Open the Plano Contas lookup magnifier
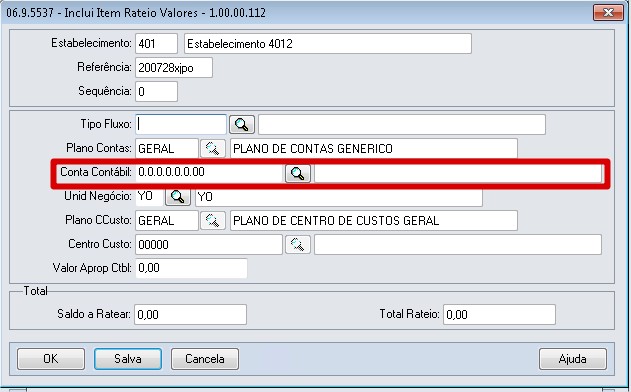The width and height of the screenshot is (631, 392). click(x=212, y=149)
